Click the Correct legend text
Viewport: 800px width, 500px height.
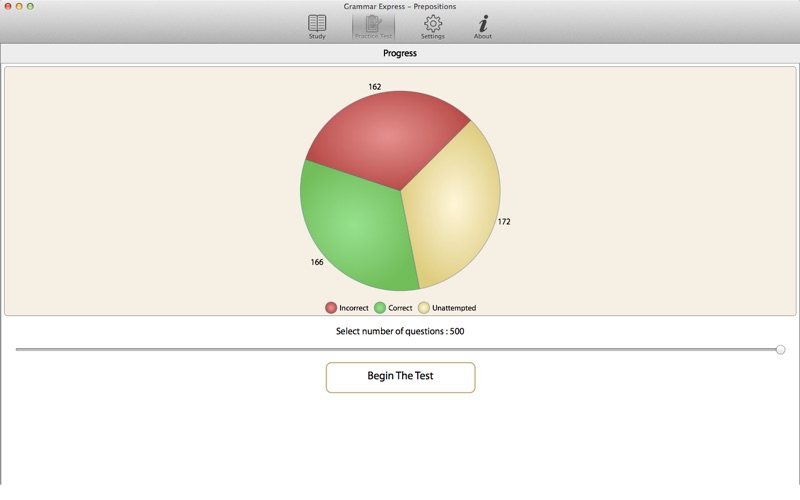click(400, 308)
